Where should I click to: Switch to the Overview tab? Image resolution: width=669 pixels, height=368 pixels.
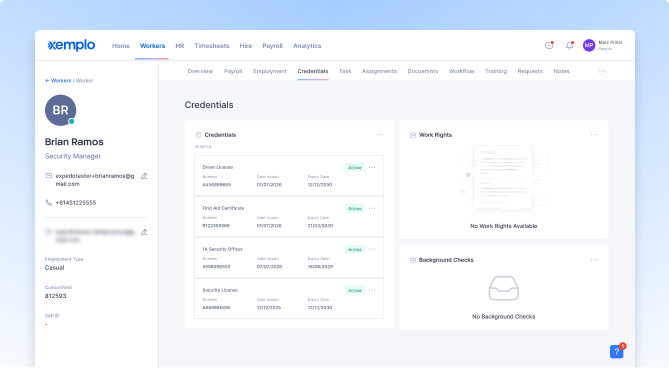(200, 71)
